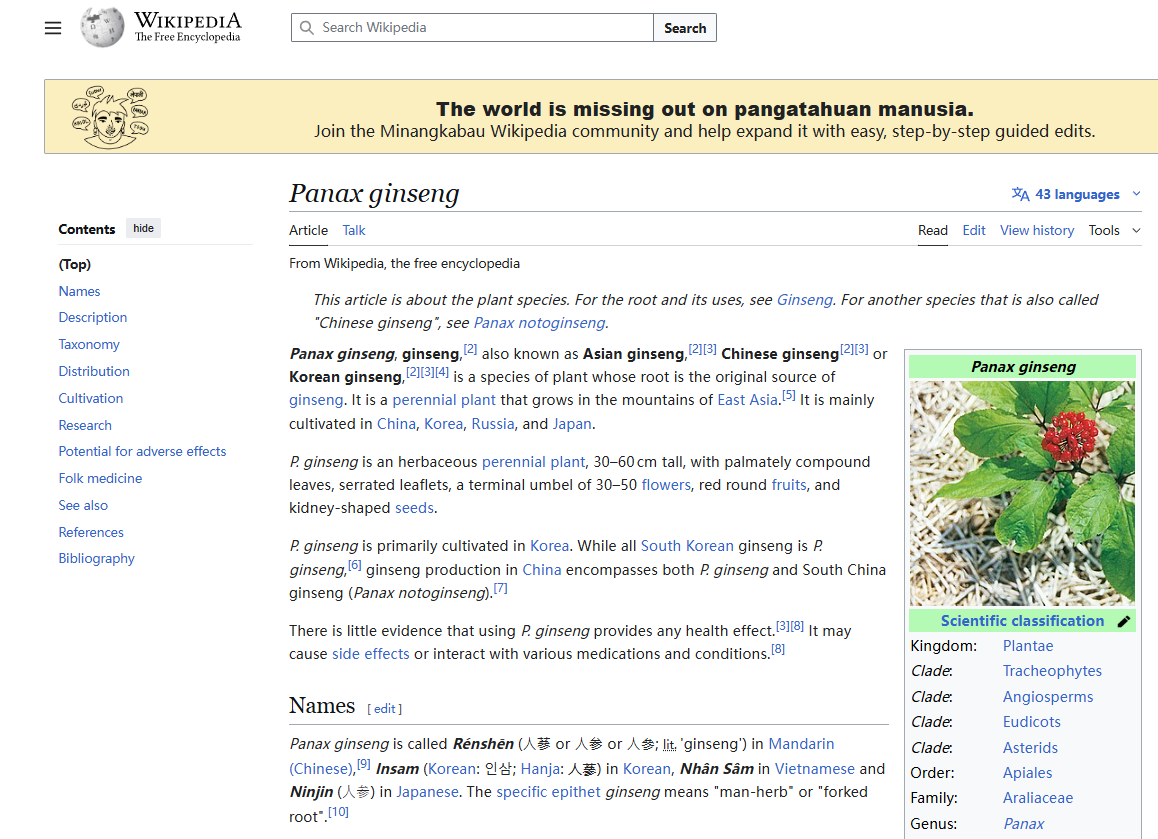
Task: Expand the 43 languages dropdown
Action: (1136, 194)
